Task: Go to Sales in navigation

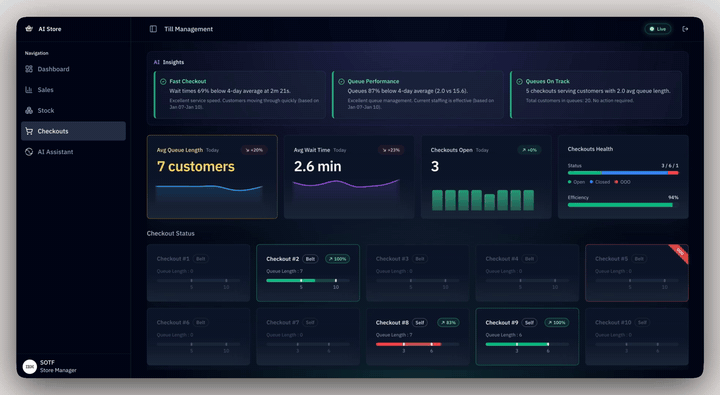Action: click(x=73, y=90)
